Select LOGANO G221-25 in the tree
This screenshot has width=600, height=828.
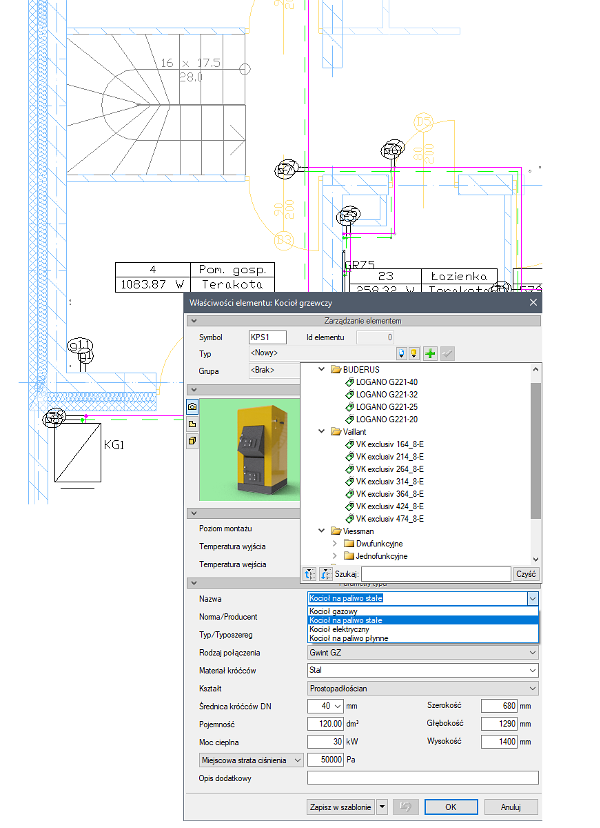[387, 407]
